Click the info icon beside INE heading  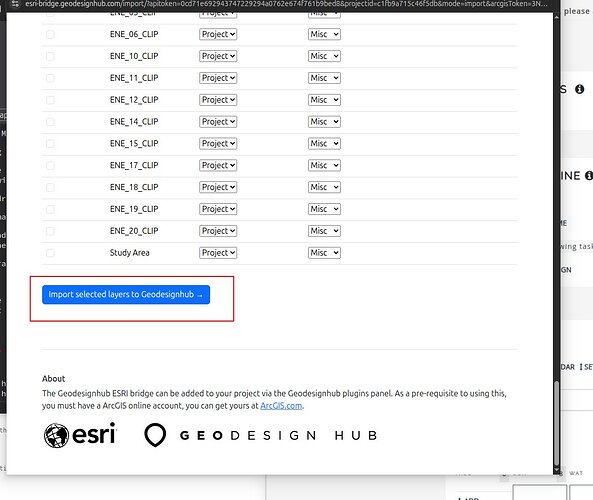pos(589,175)
